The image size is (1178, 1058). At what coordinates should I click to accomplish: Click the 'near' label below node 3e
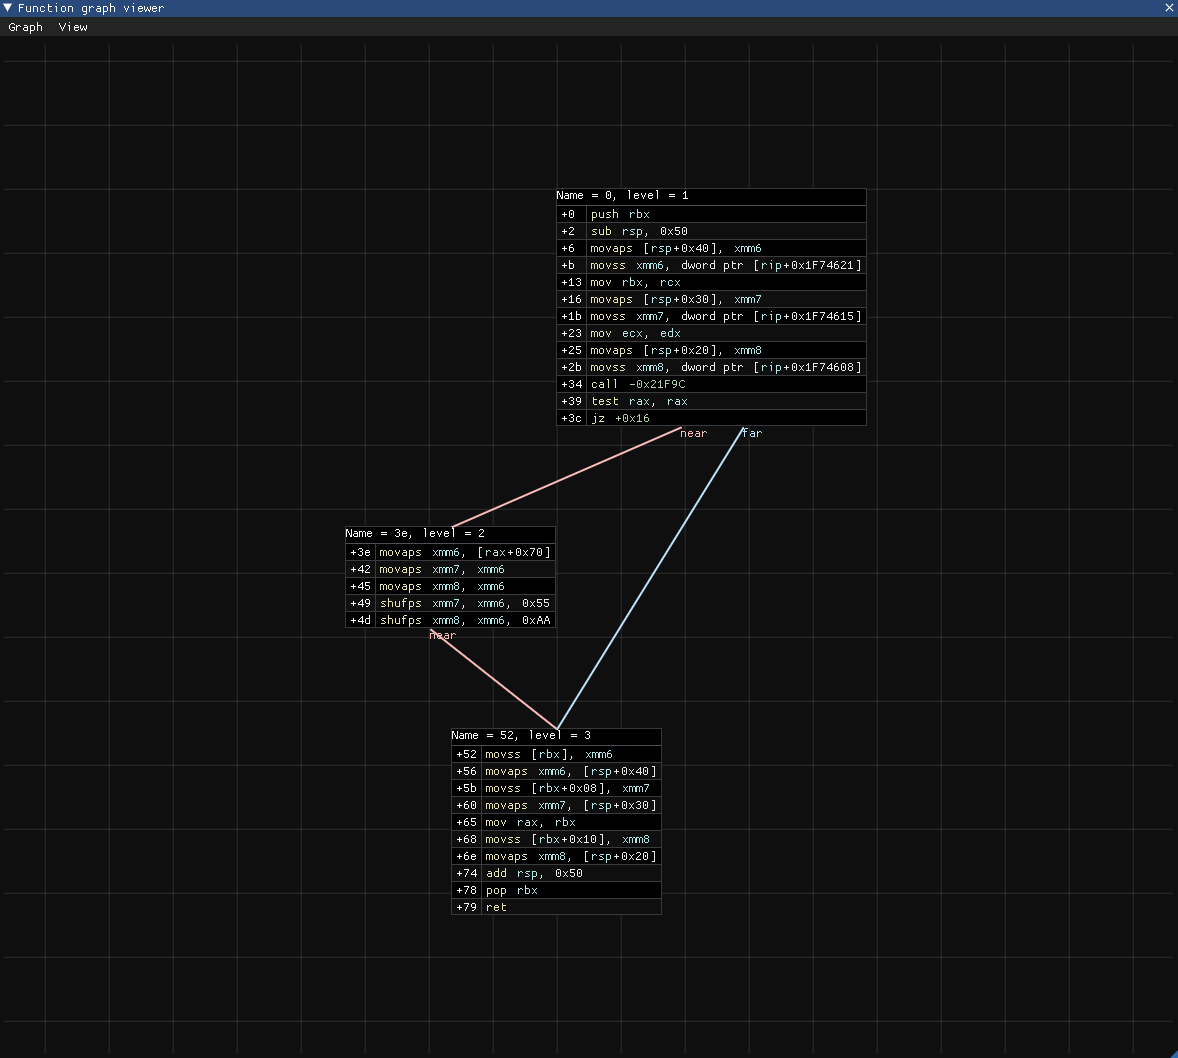[x=442, y=636]
